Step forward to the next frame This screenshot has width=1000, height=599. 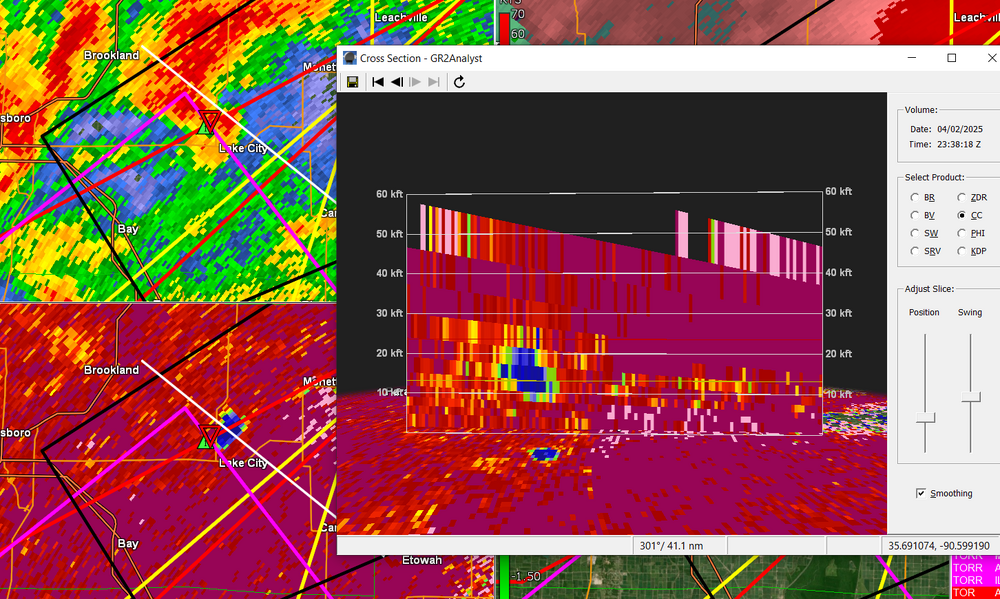point(415,82)
